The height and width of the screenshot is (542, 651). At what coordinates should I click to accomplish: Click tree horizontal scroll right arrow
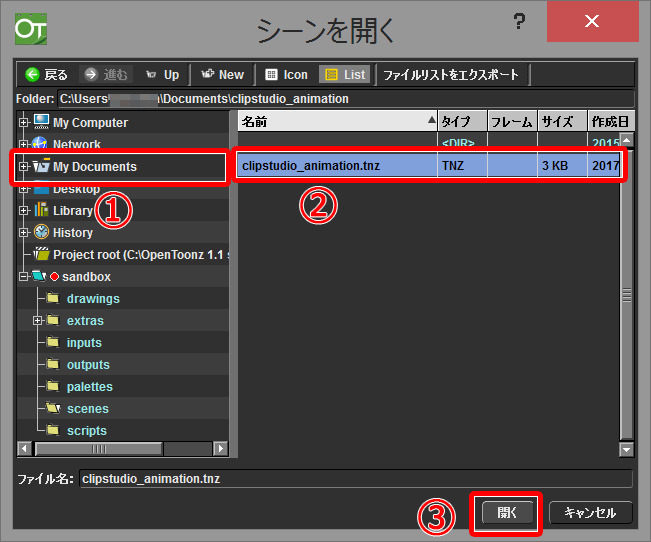(x=220, y=449)
